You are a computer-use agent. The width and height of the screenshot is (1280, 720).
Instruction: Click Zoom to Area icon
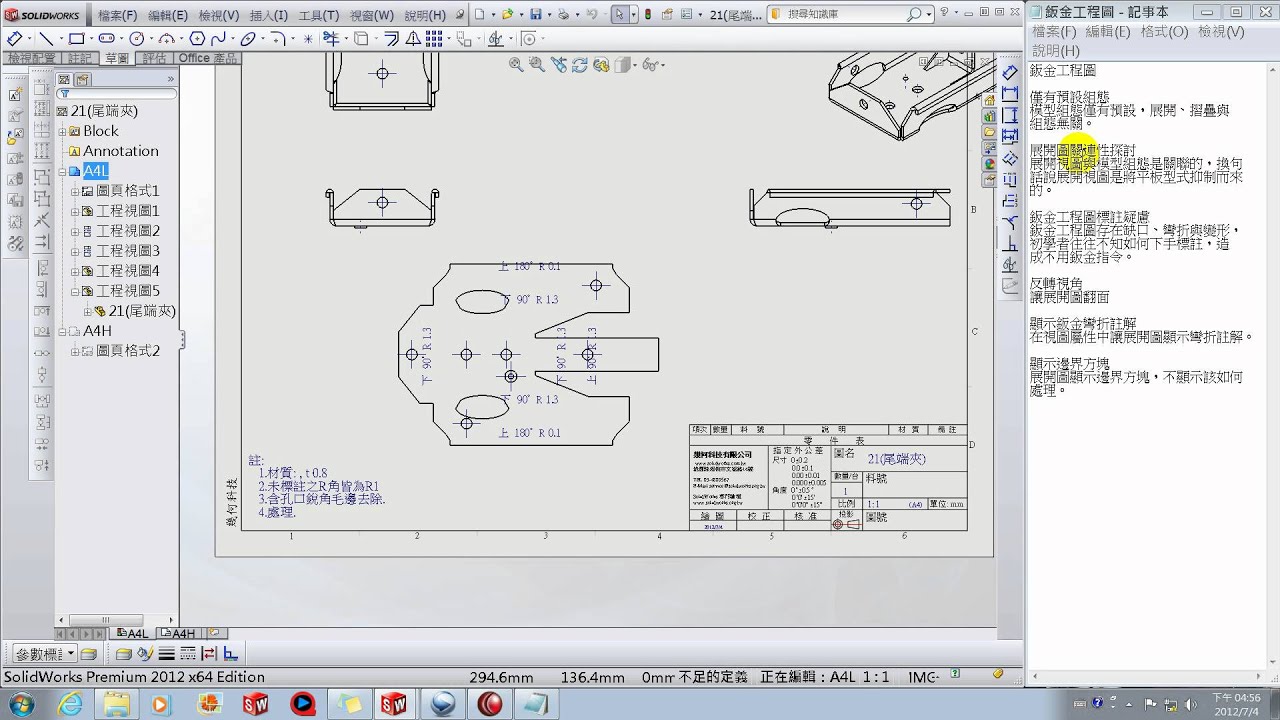click(537, 64)
